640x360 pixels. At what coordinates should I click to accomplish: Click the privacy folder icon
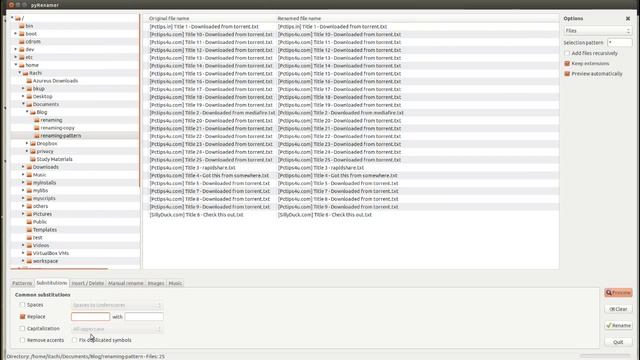pyautogui.click(x=33, y=151)
